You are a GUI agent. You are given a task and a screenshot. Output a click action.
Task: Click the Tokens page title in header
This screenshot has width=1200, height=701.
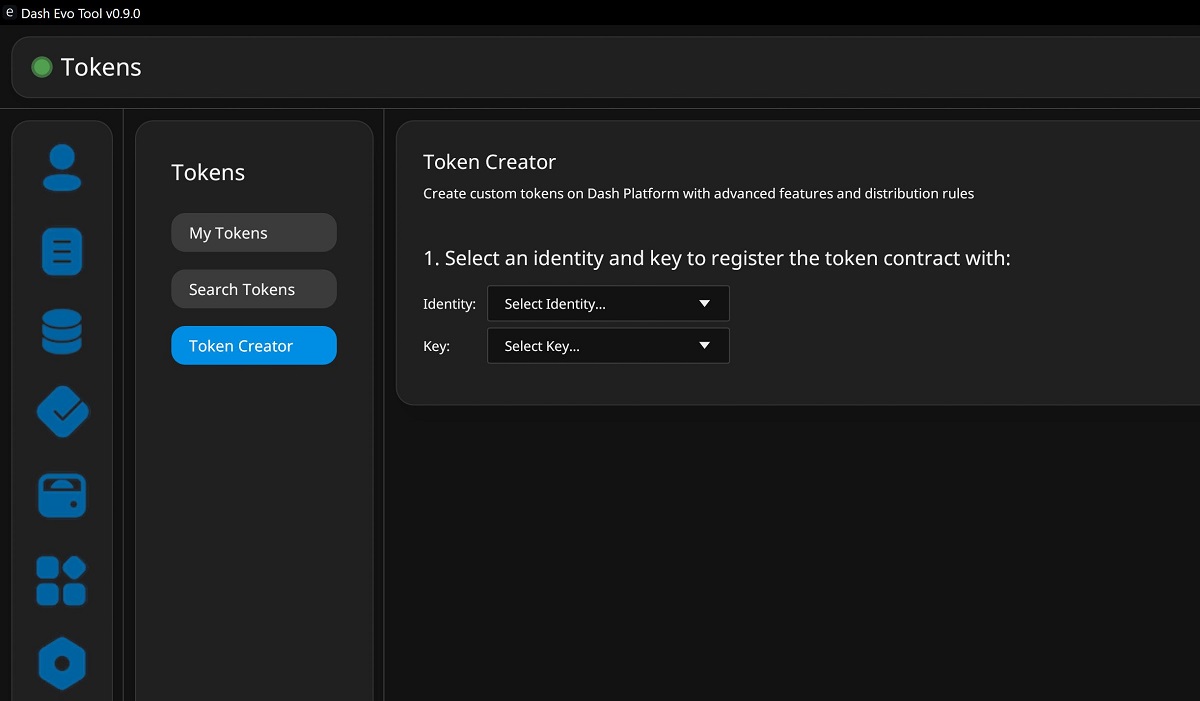[101, 67]
